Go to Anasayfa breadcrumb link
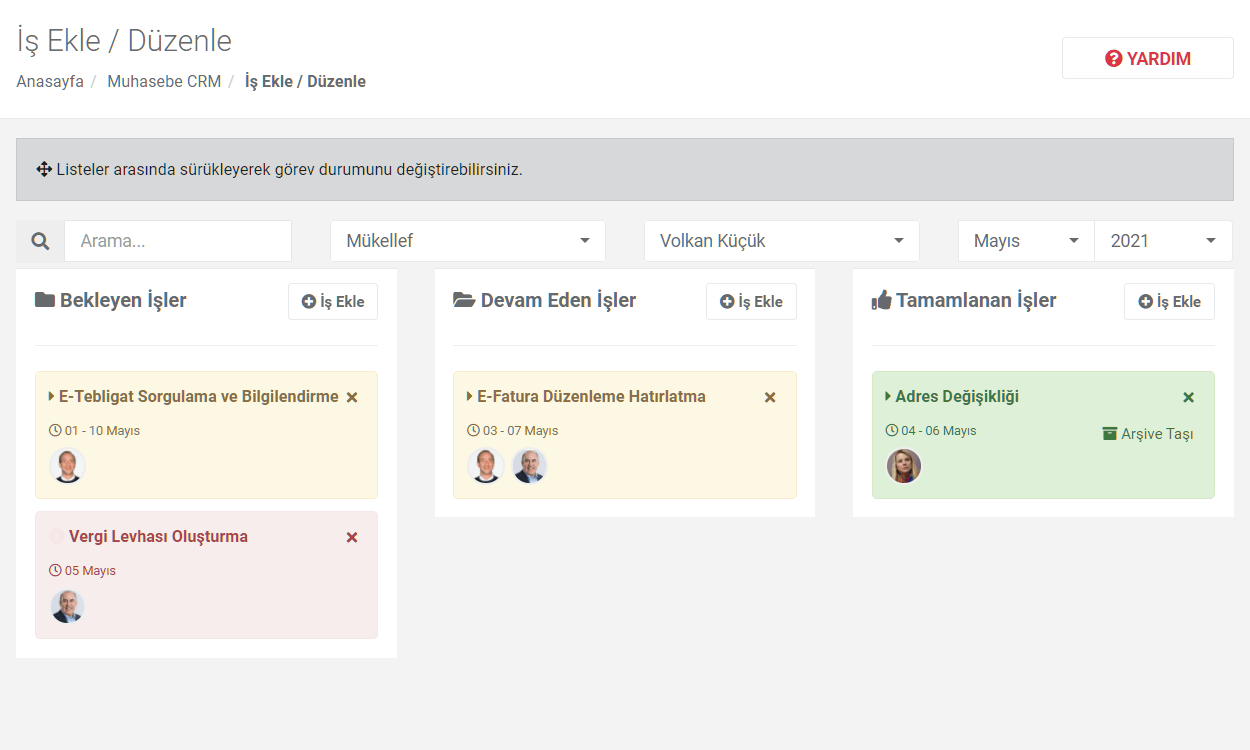 click(x=50, y=82)
